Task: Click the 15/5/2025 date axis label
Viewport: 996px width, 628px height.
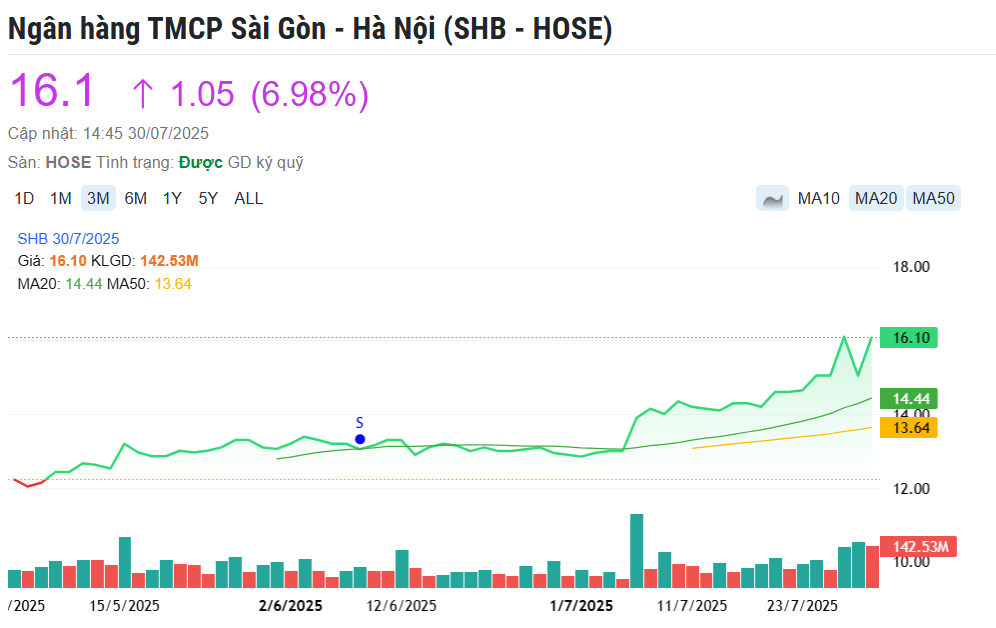Action: click(124, 606)
